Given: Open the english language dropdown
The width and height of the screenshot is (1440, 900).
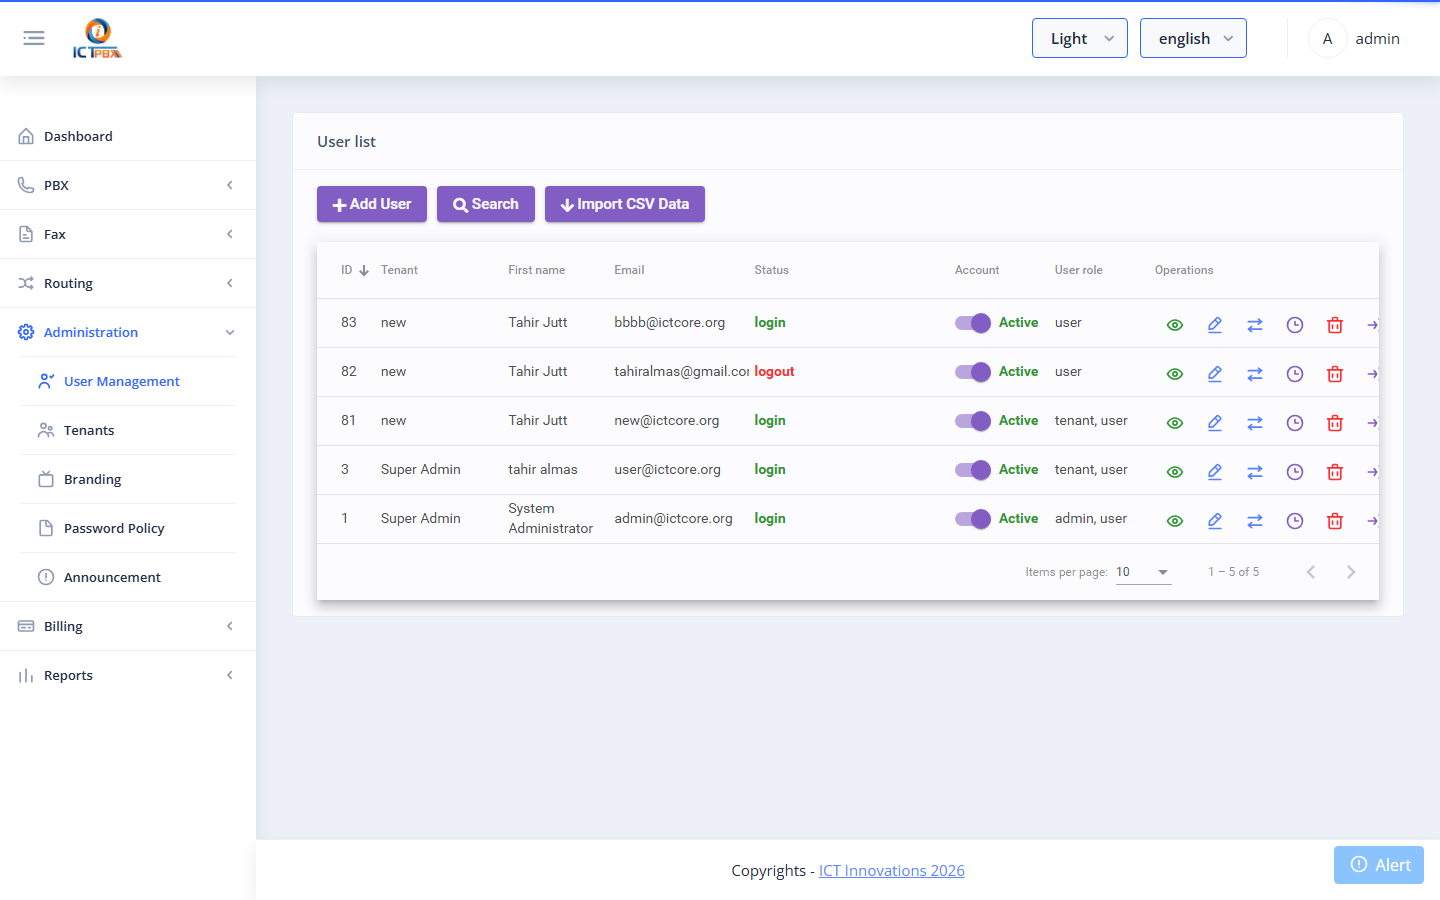Looking at the screenshot, I should click(x=1193, y=38).
